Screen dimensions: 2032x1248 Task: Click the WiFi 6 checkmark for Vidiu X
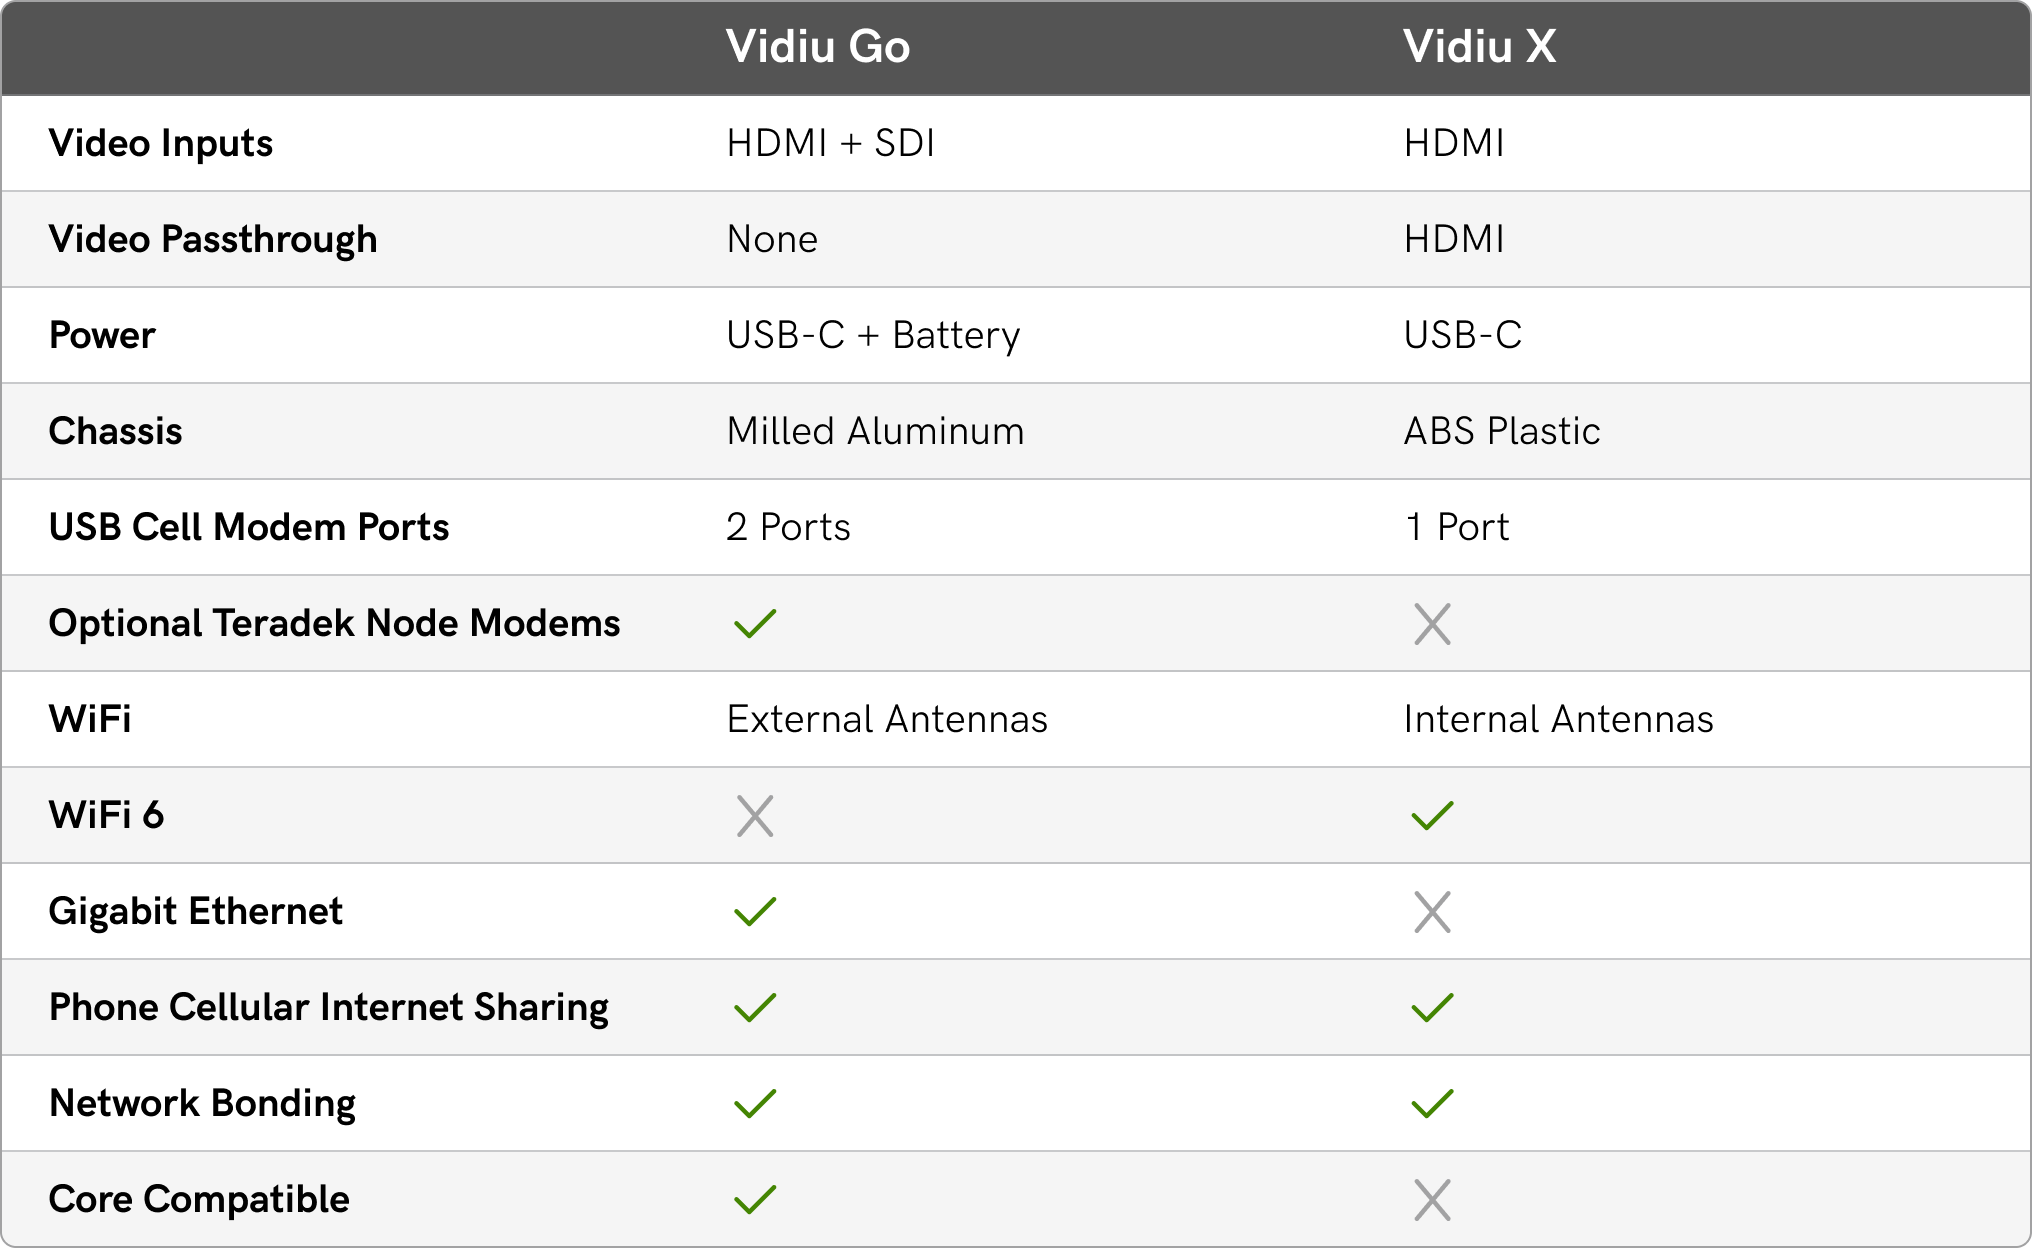pos(1432,816)
